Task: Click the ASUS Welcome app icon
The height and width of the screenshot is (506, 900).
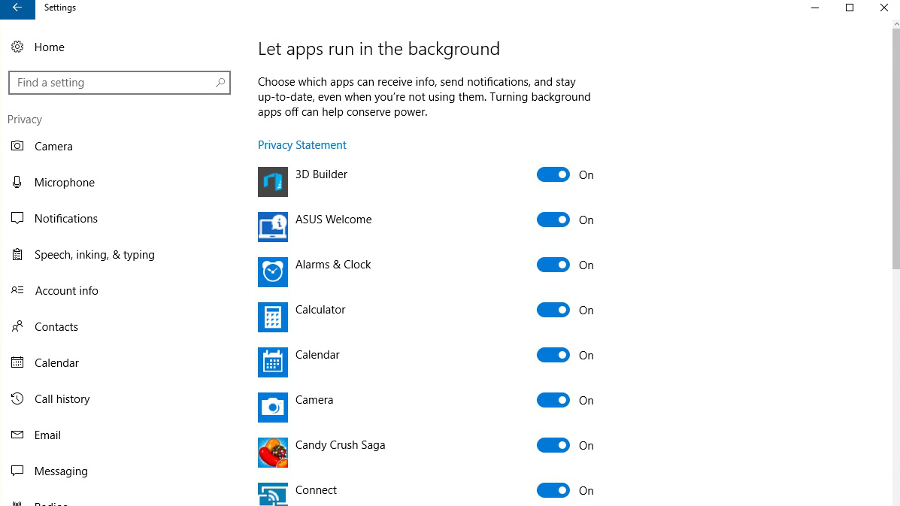Action: coord(273,227)
